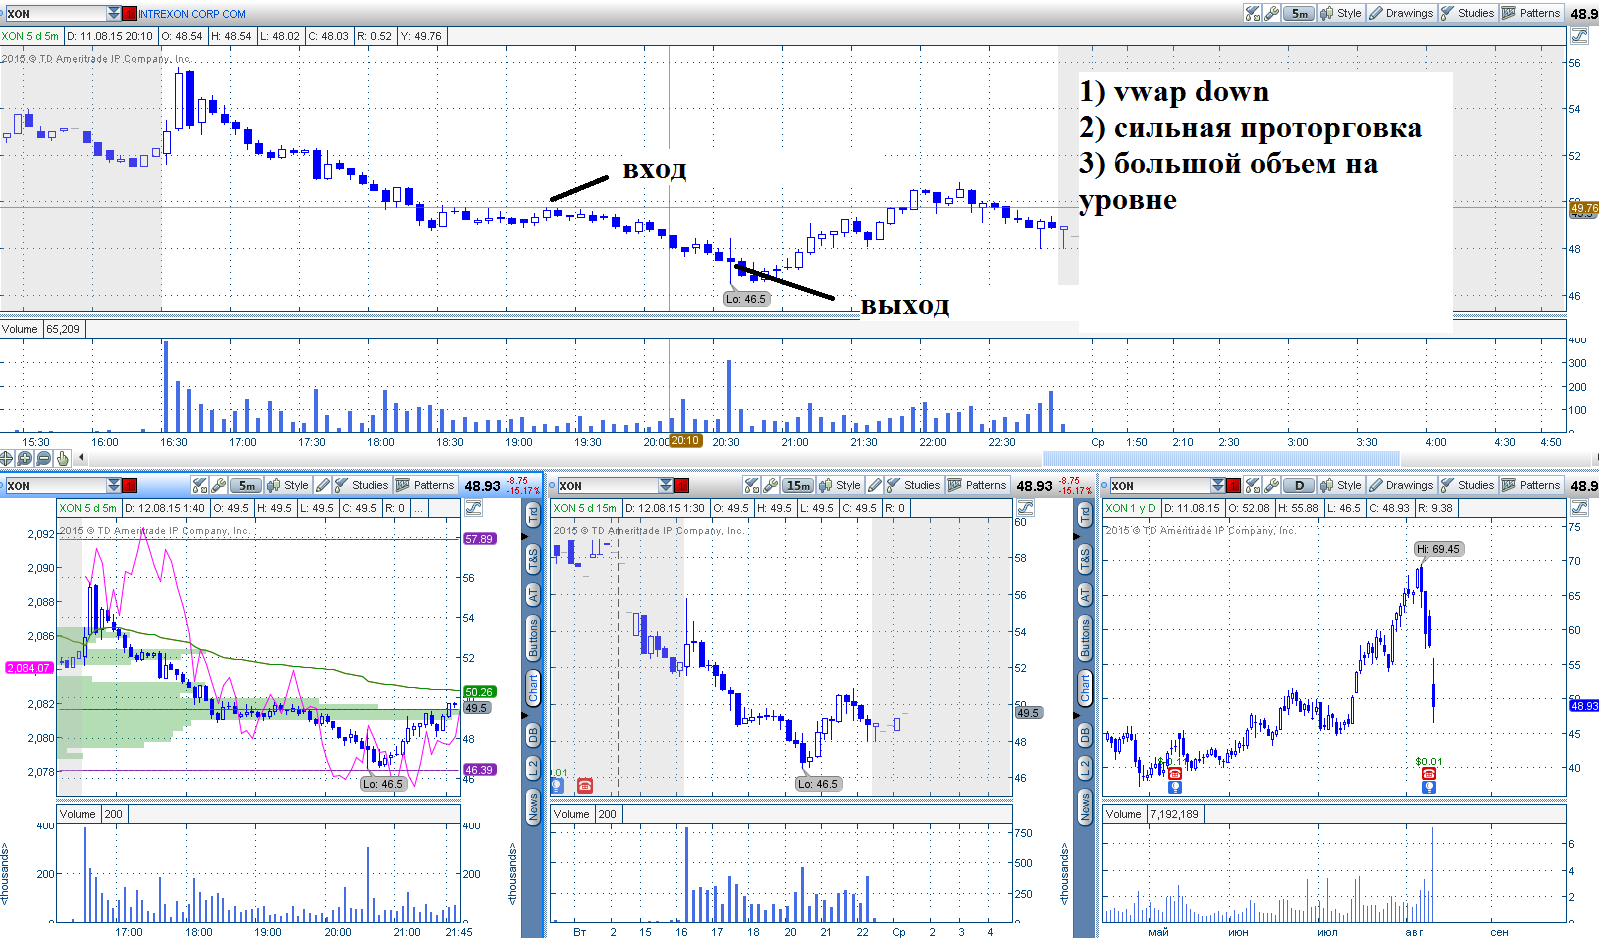
Task: Open T&S tab on right sidebar strip
Action: [1085, 559]
